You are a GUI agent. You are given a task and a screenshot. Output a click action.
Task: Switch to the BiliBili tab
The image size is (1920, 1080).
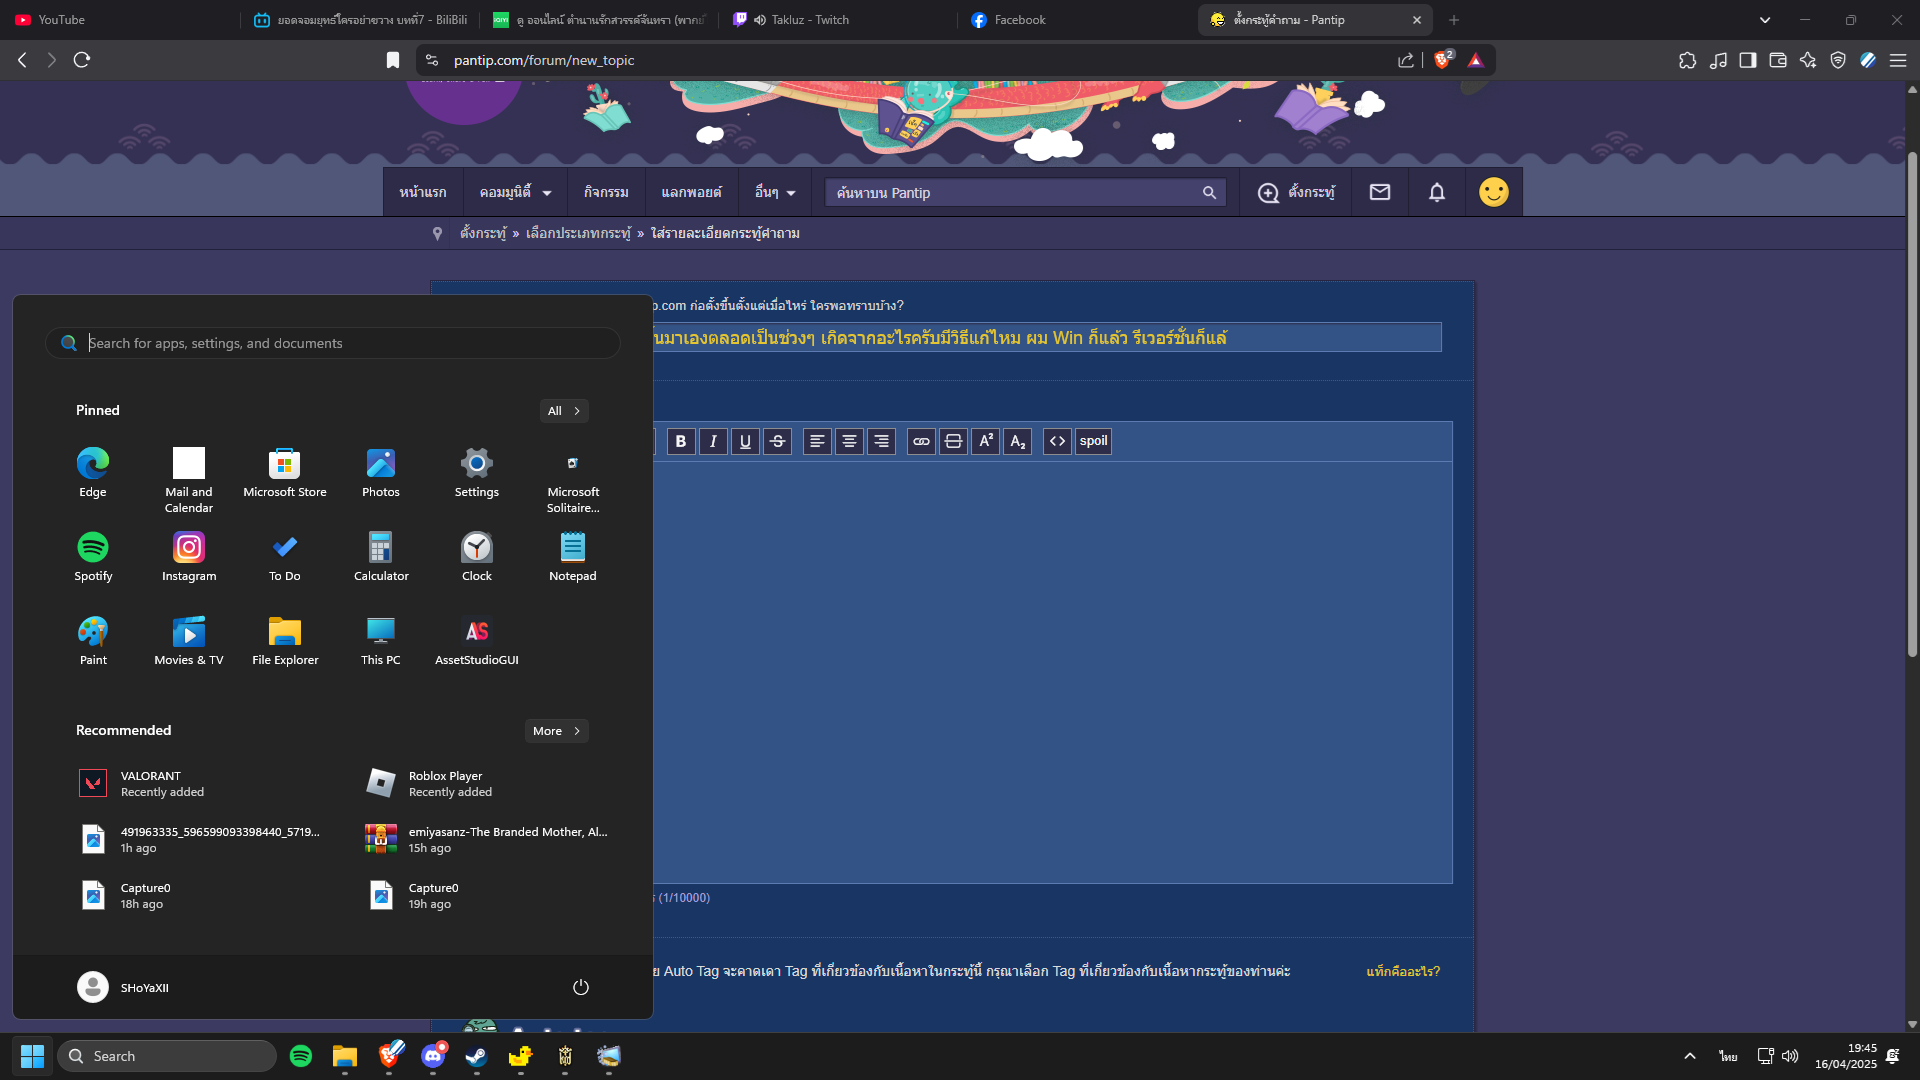click(x=360, y=20)
